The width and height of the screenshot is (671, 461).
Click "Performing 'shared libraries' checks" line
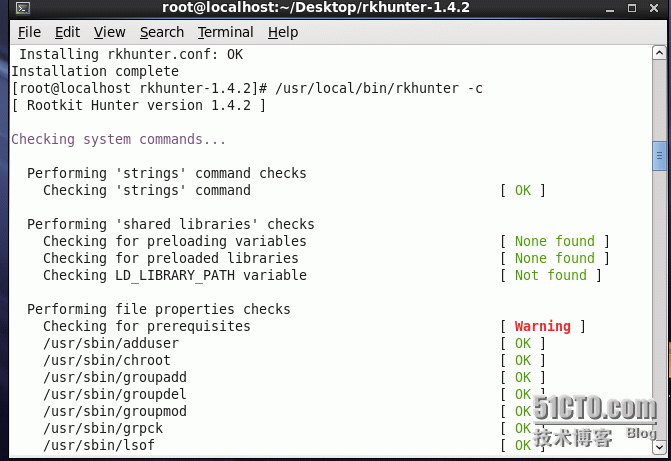[171, 224]
